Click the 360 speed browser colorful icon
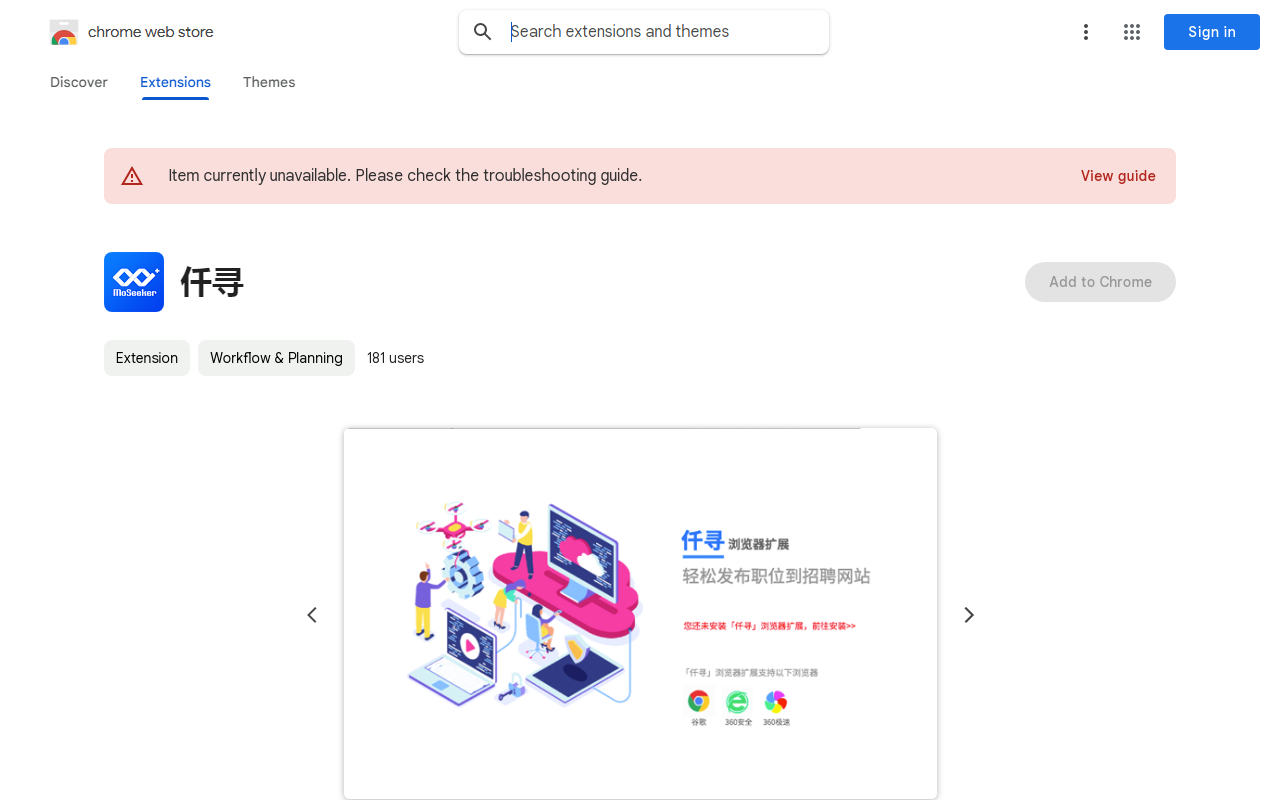Viewport: 1280px width, 800px height. pyautogui.click(x=776, y=702)
